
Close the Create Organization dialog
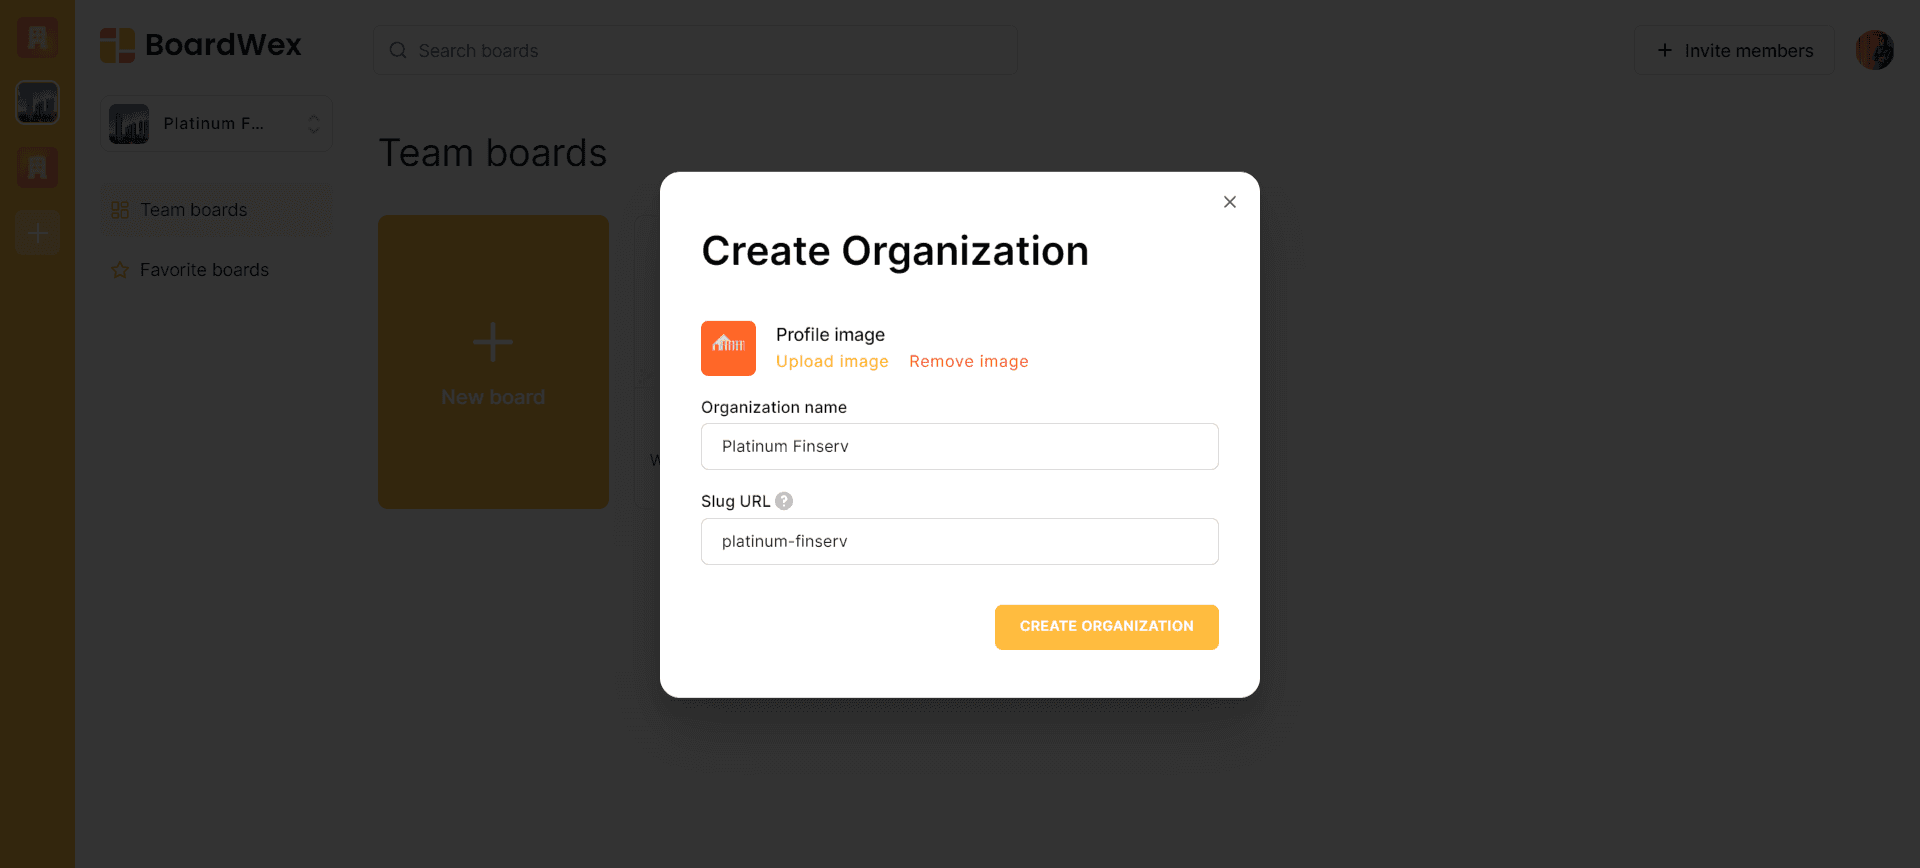click(x=1229, y=202)
